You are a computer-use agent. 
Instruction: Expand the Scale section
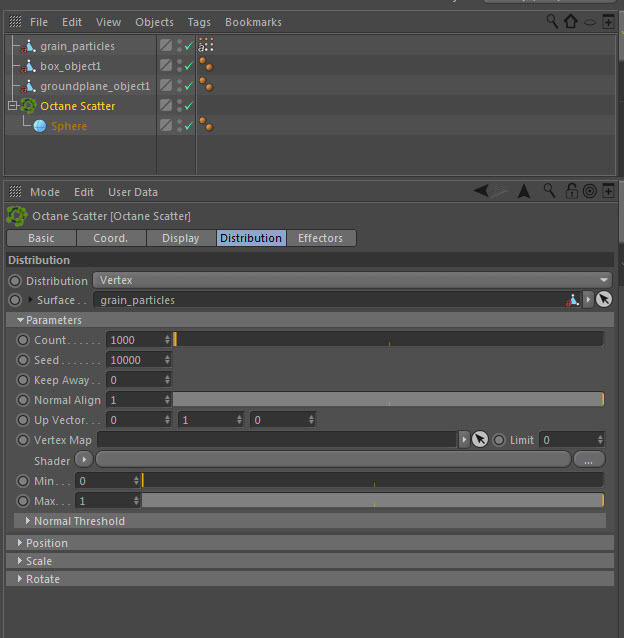coord(20,561)
